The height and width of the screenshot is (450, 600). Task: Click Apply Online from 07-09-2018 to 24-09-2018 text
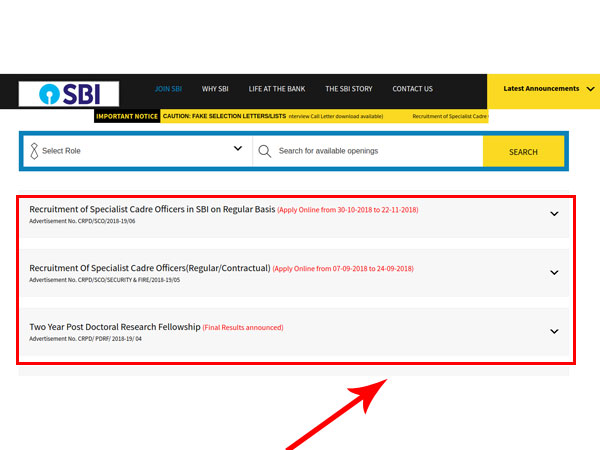click(343, 269)
